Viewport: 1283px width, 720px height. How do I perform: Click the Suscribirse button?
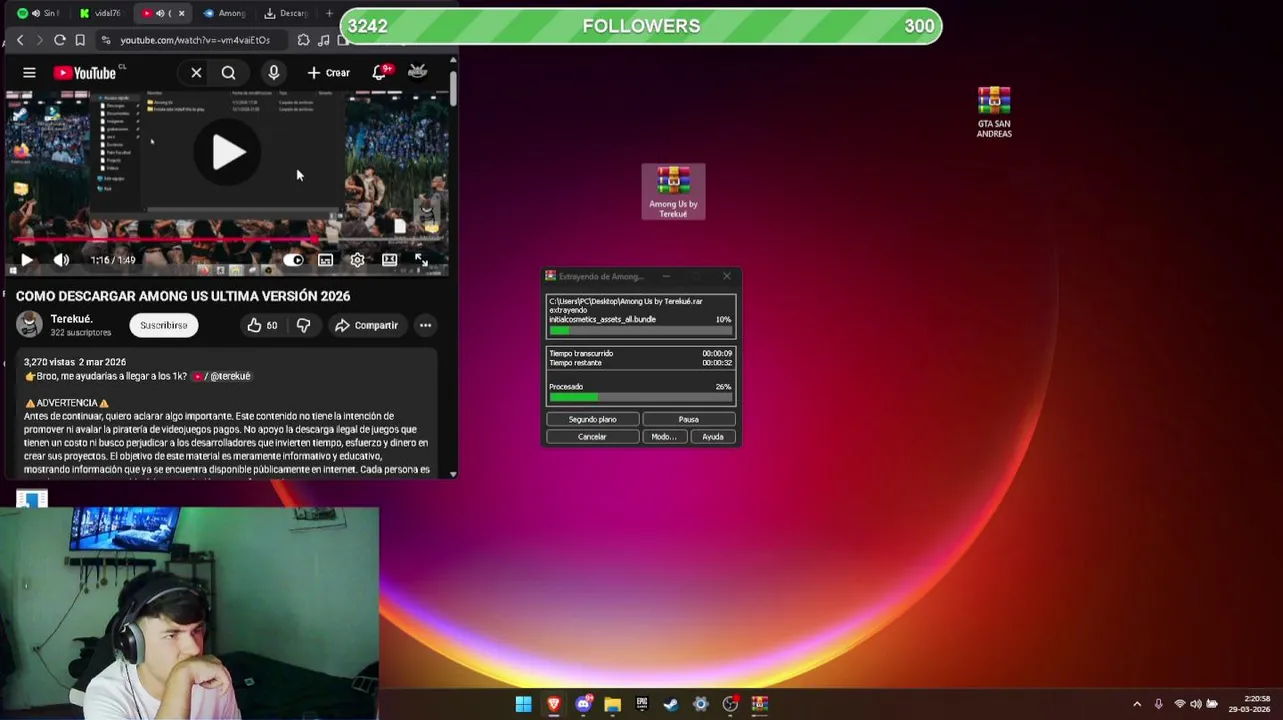pos(163,325)
